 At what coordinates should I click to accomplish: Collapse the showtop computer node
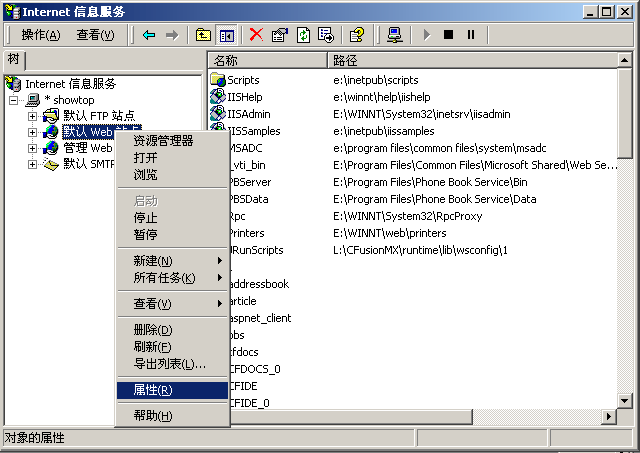pyautogui.click(x=14, y=100)
